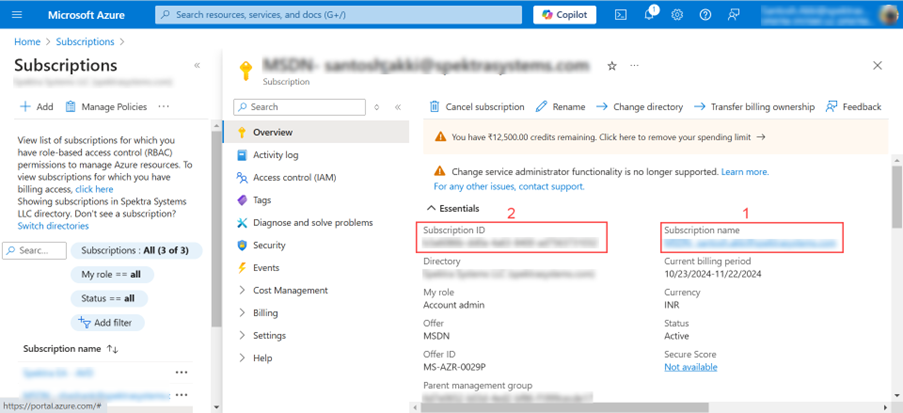
Task: Add a new subscription
Action: pos(37,107)
